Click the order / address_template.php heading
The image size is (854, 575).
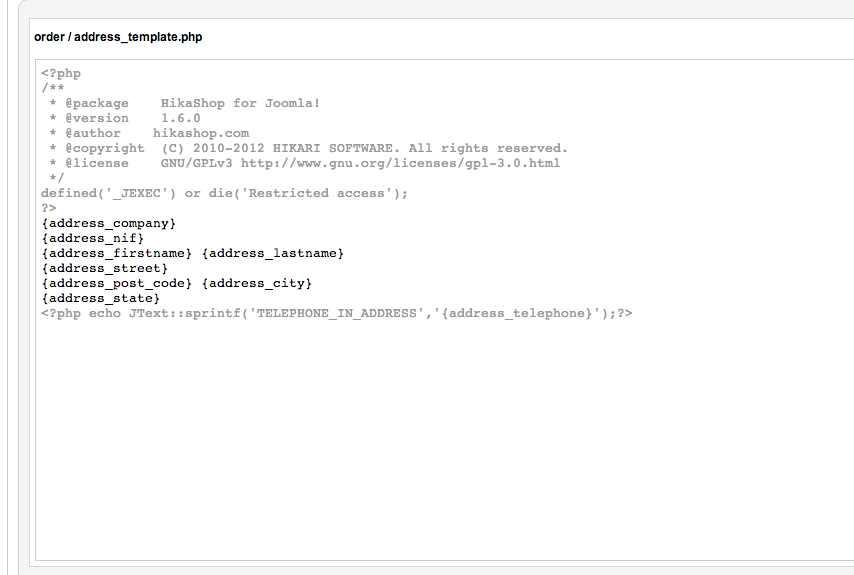point(118,37)
